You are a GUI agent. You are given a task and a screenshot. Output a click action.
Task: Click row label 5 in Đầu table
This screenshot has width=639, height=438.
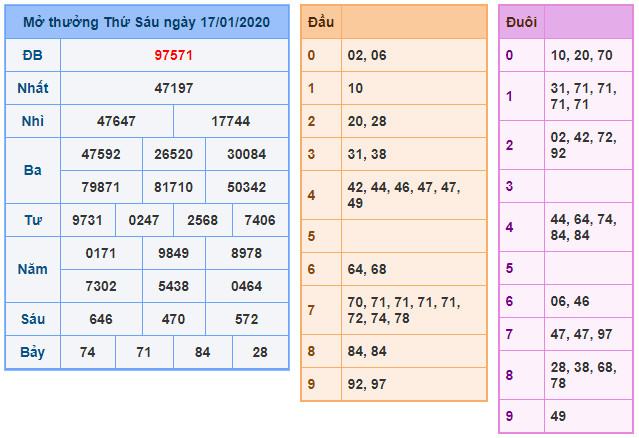311,236
